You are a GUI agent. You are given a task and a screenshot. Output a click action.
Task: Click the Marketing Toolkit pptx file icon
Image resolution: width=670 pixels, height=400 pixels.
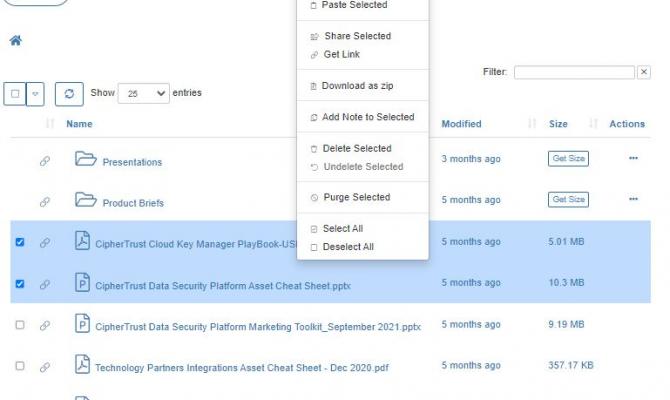[83, 324]
